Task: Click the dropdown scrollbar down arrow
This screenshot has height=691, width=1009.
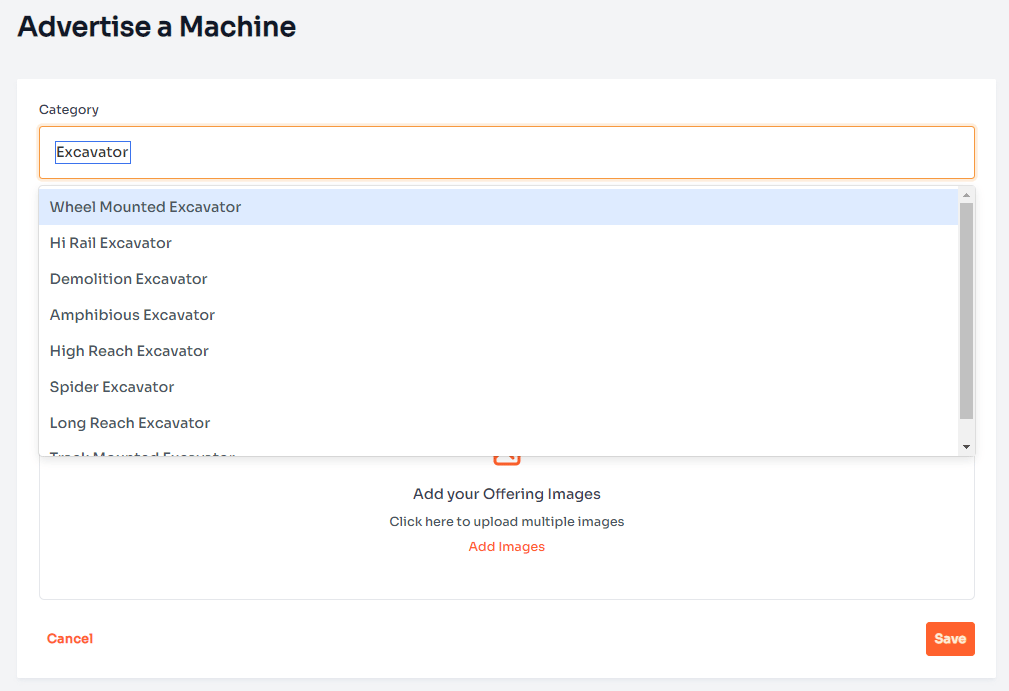Action: coord(966,447)
